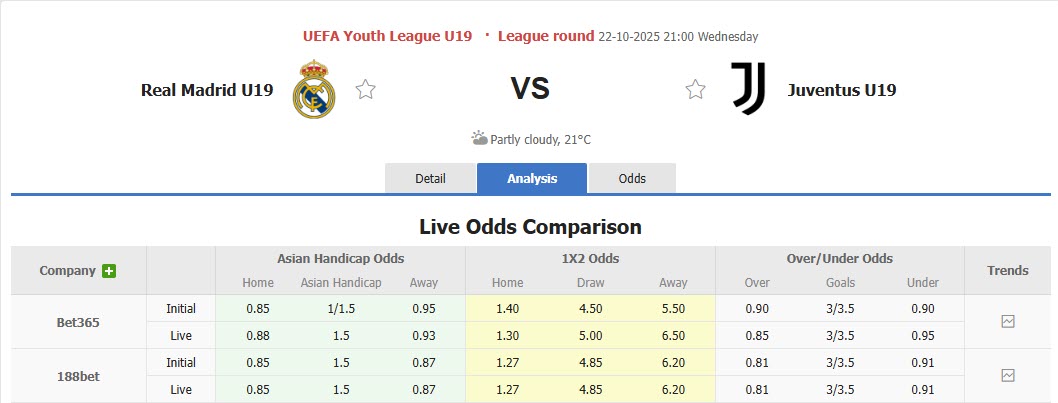Select the Analysis tab
This screenshot has height=403, width=1058.
click(532, 178)
